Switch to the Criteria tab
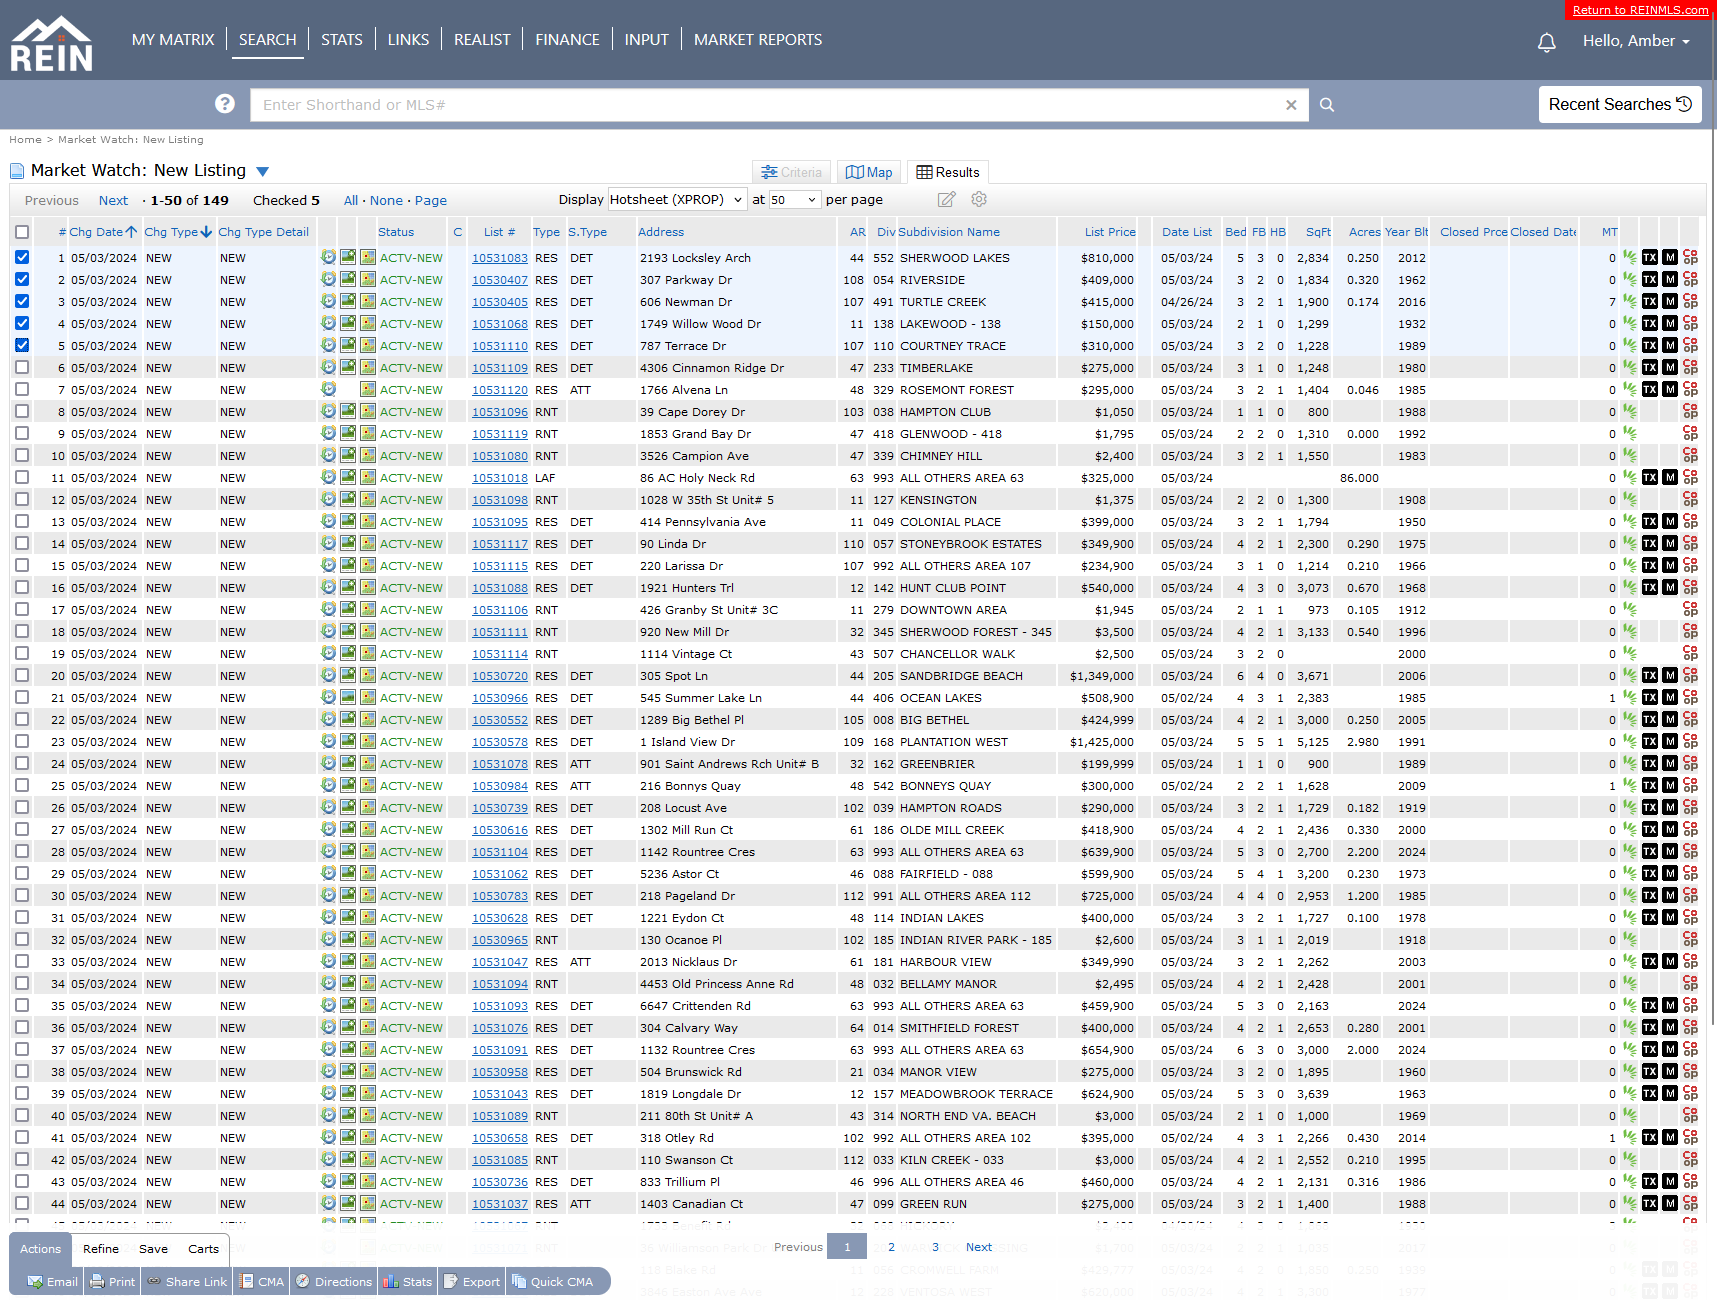1717x1300 pixels. (x=791, y=172)
